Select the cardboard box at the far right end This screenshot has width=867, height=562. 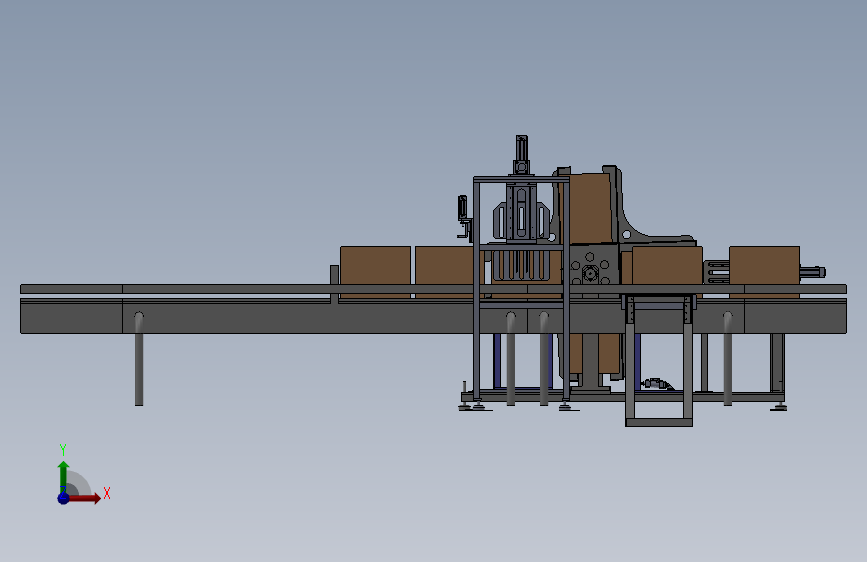point(764,266)
